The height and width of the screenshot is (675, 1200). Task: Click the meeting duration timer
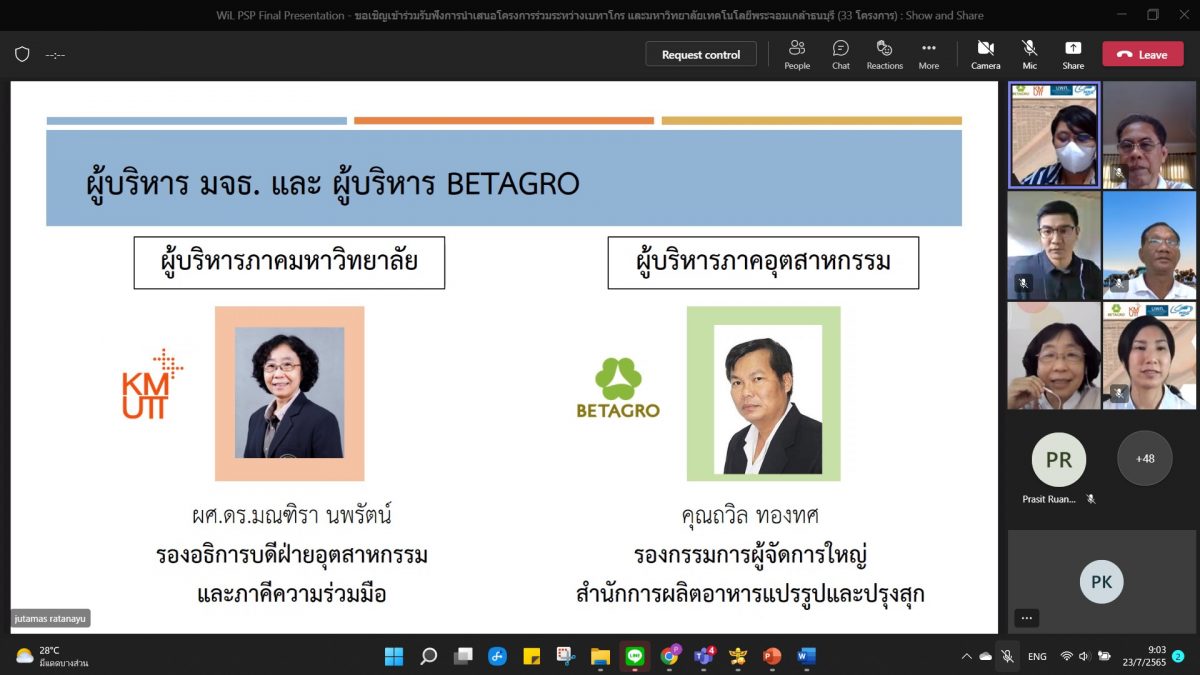pyautogui.click(x=55, y=55)
